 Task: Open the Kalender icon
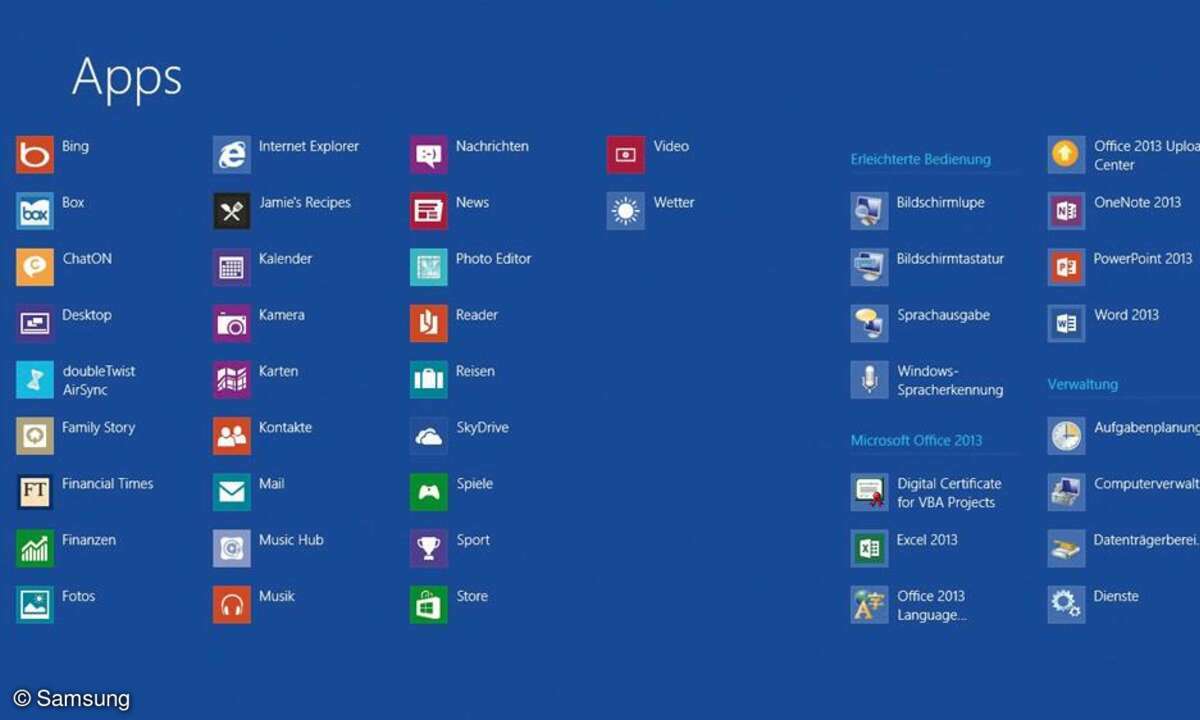pyautogui.click(x=232, y=267)
